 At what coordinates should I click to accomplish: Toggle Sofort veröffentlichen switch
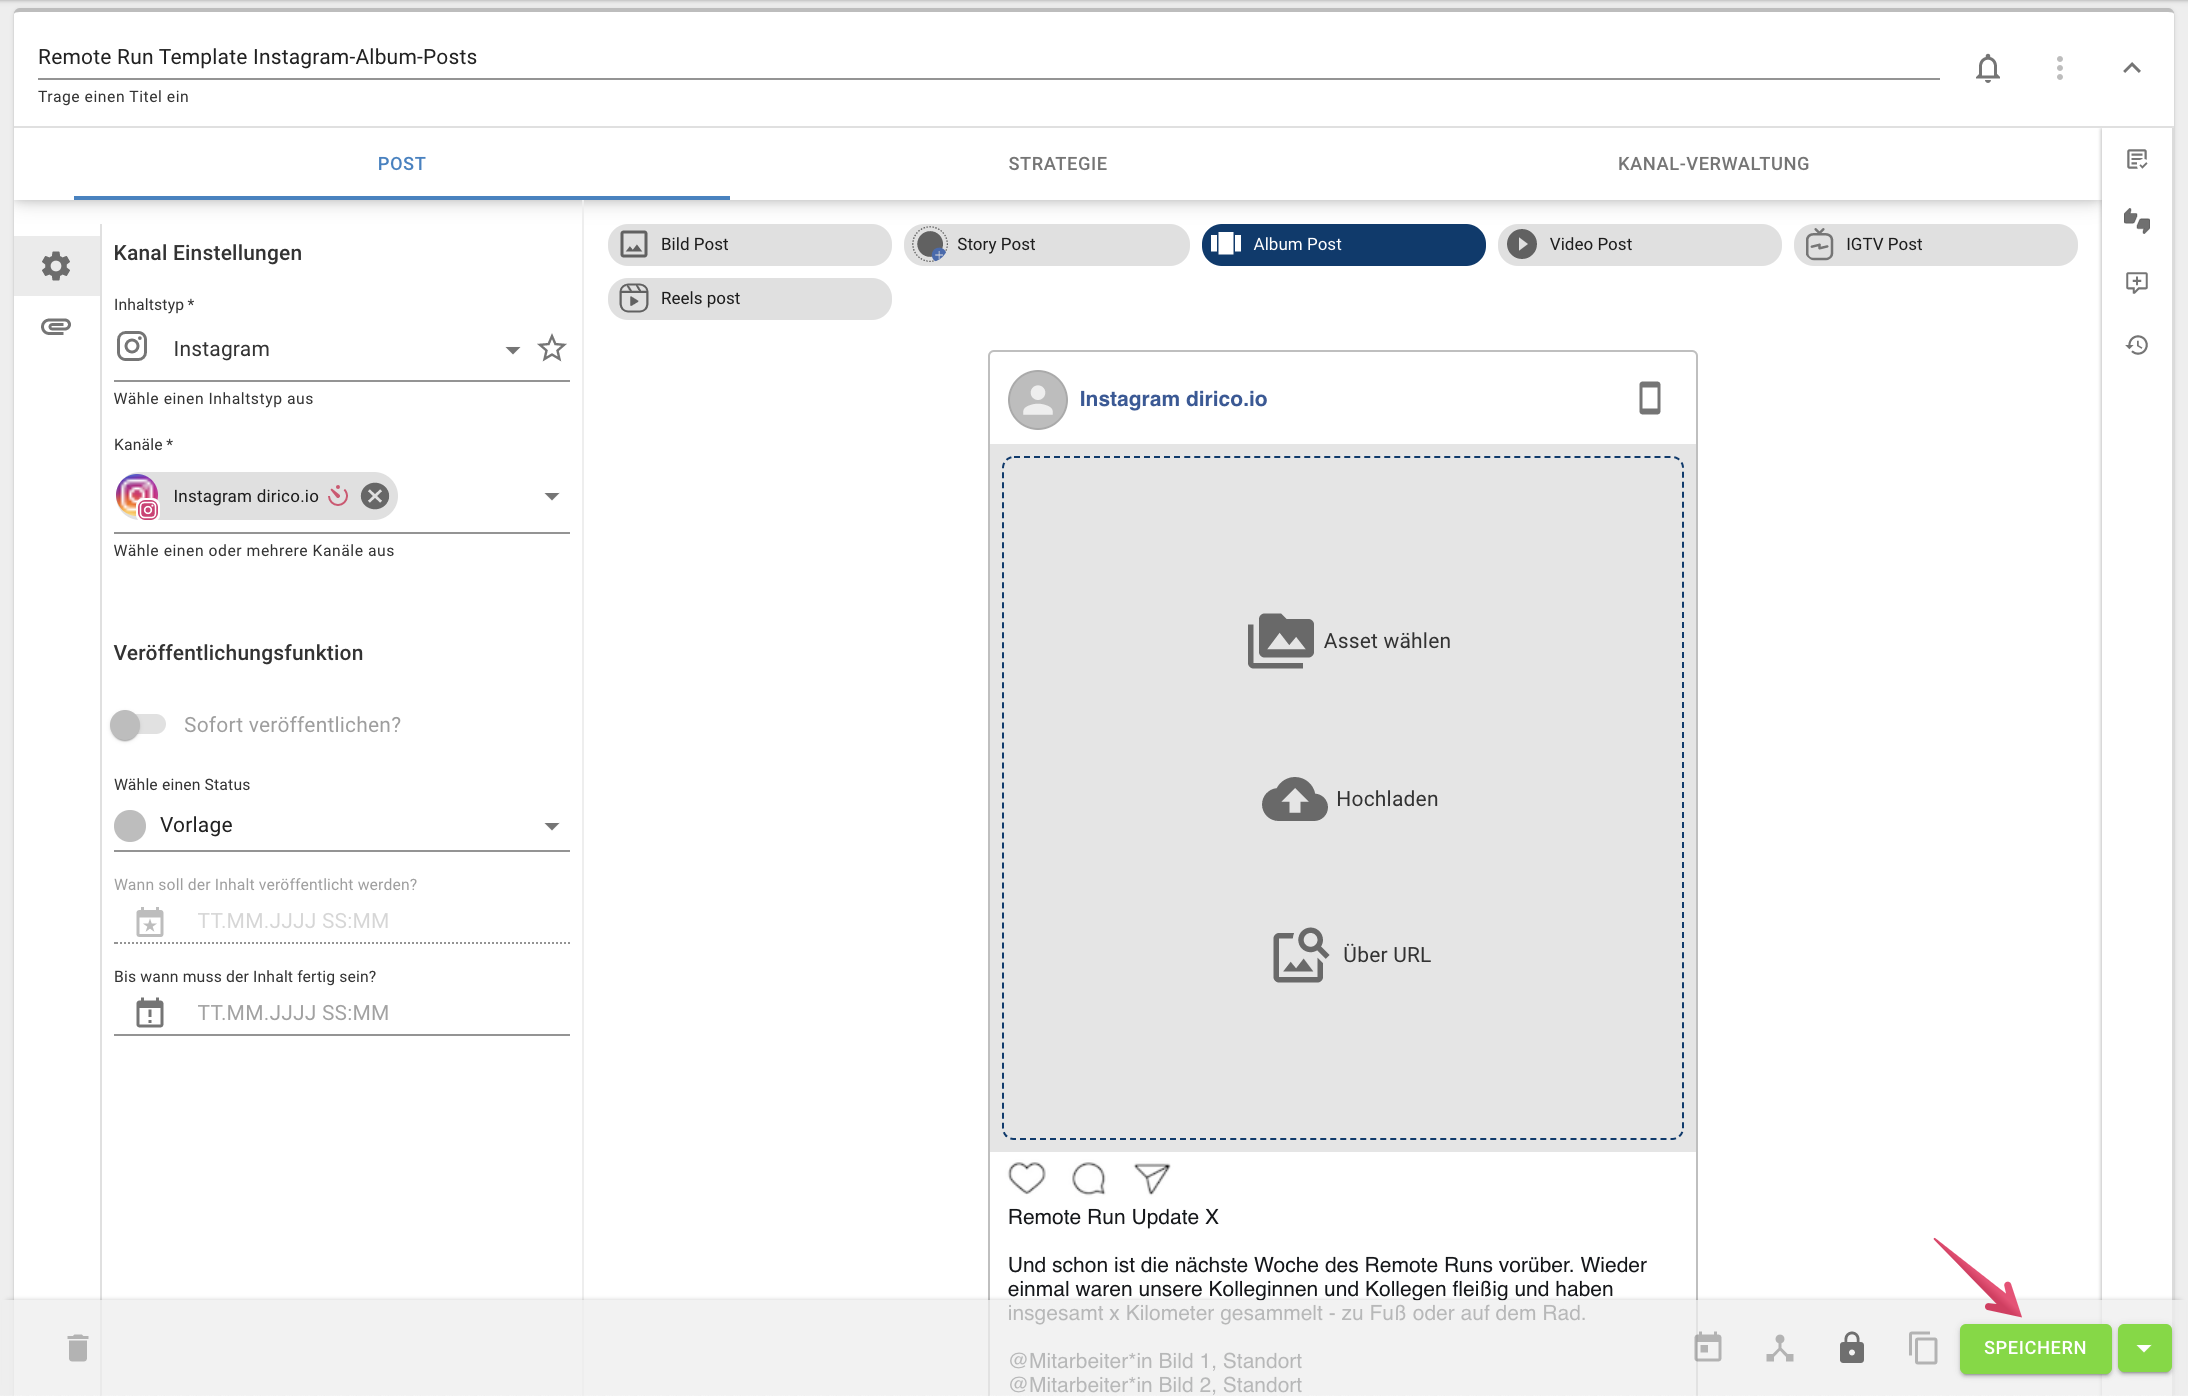click(x=138, y=724)
